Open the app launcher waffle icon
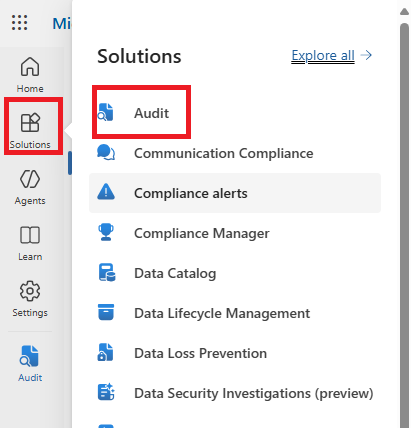 (x=19, y=23)
